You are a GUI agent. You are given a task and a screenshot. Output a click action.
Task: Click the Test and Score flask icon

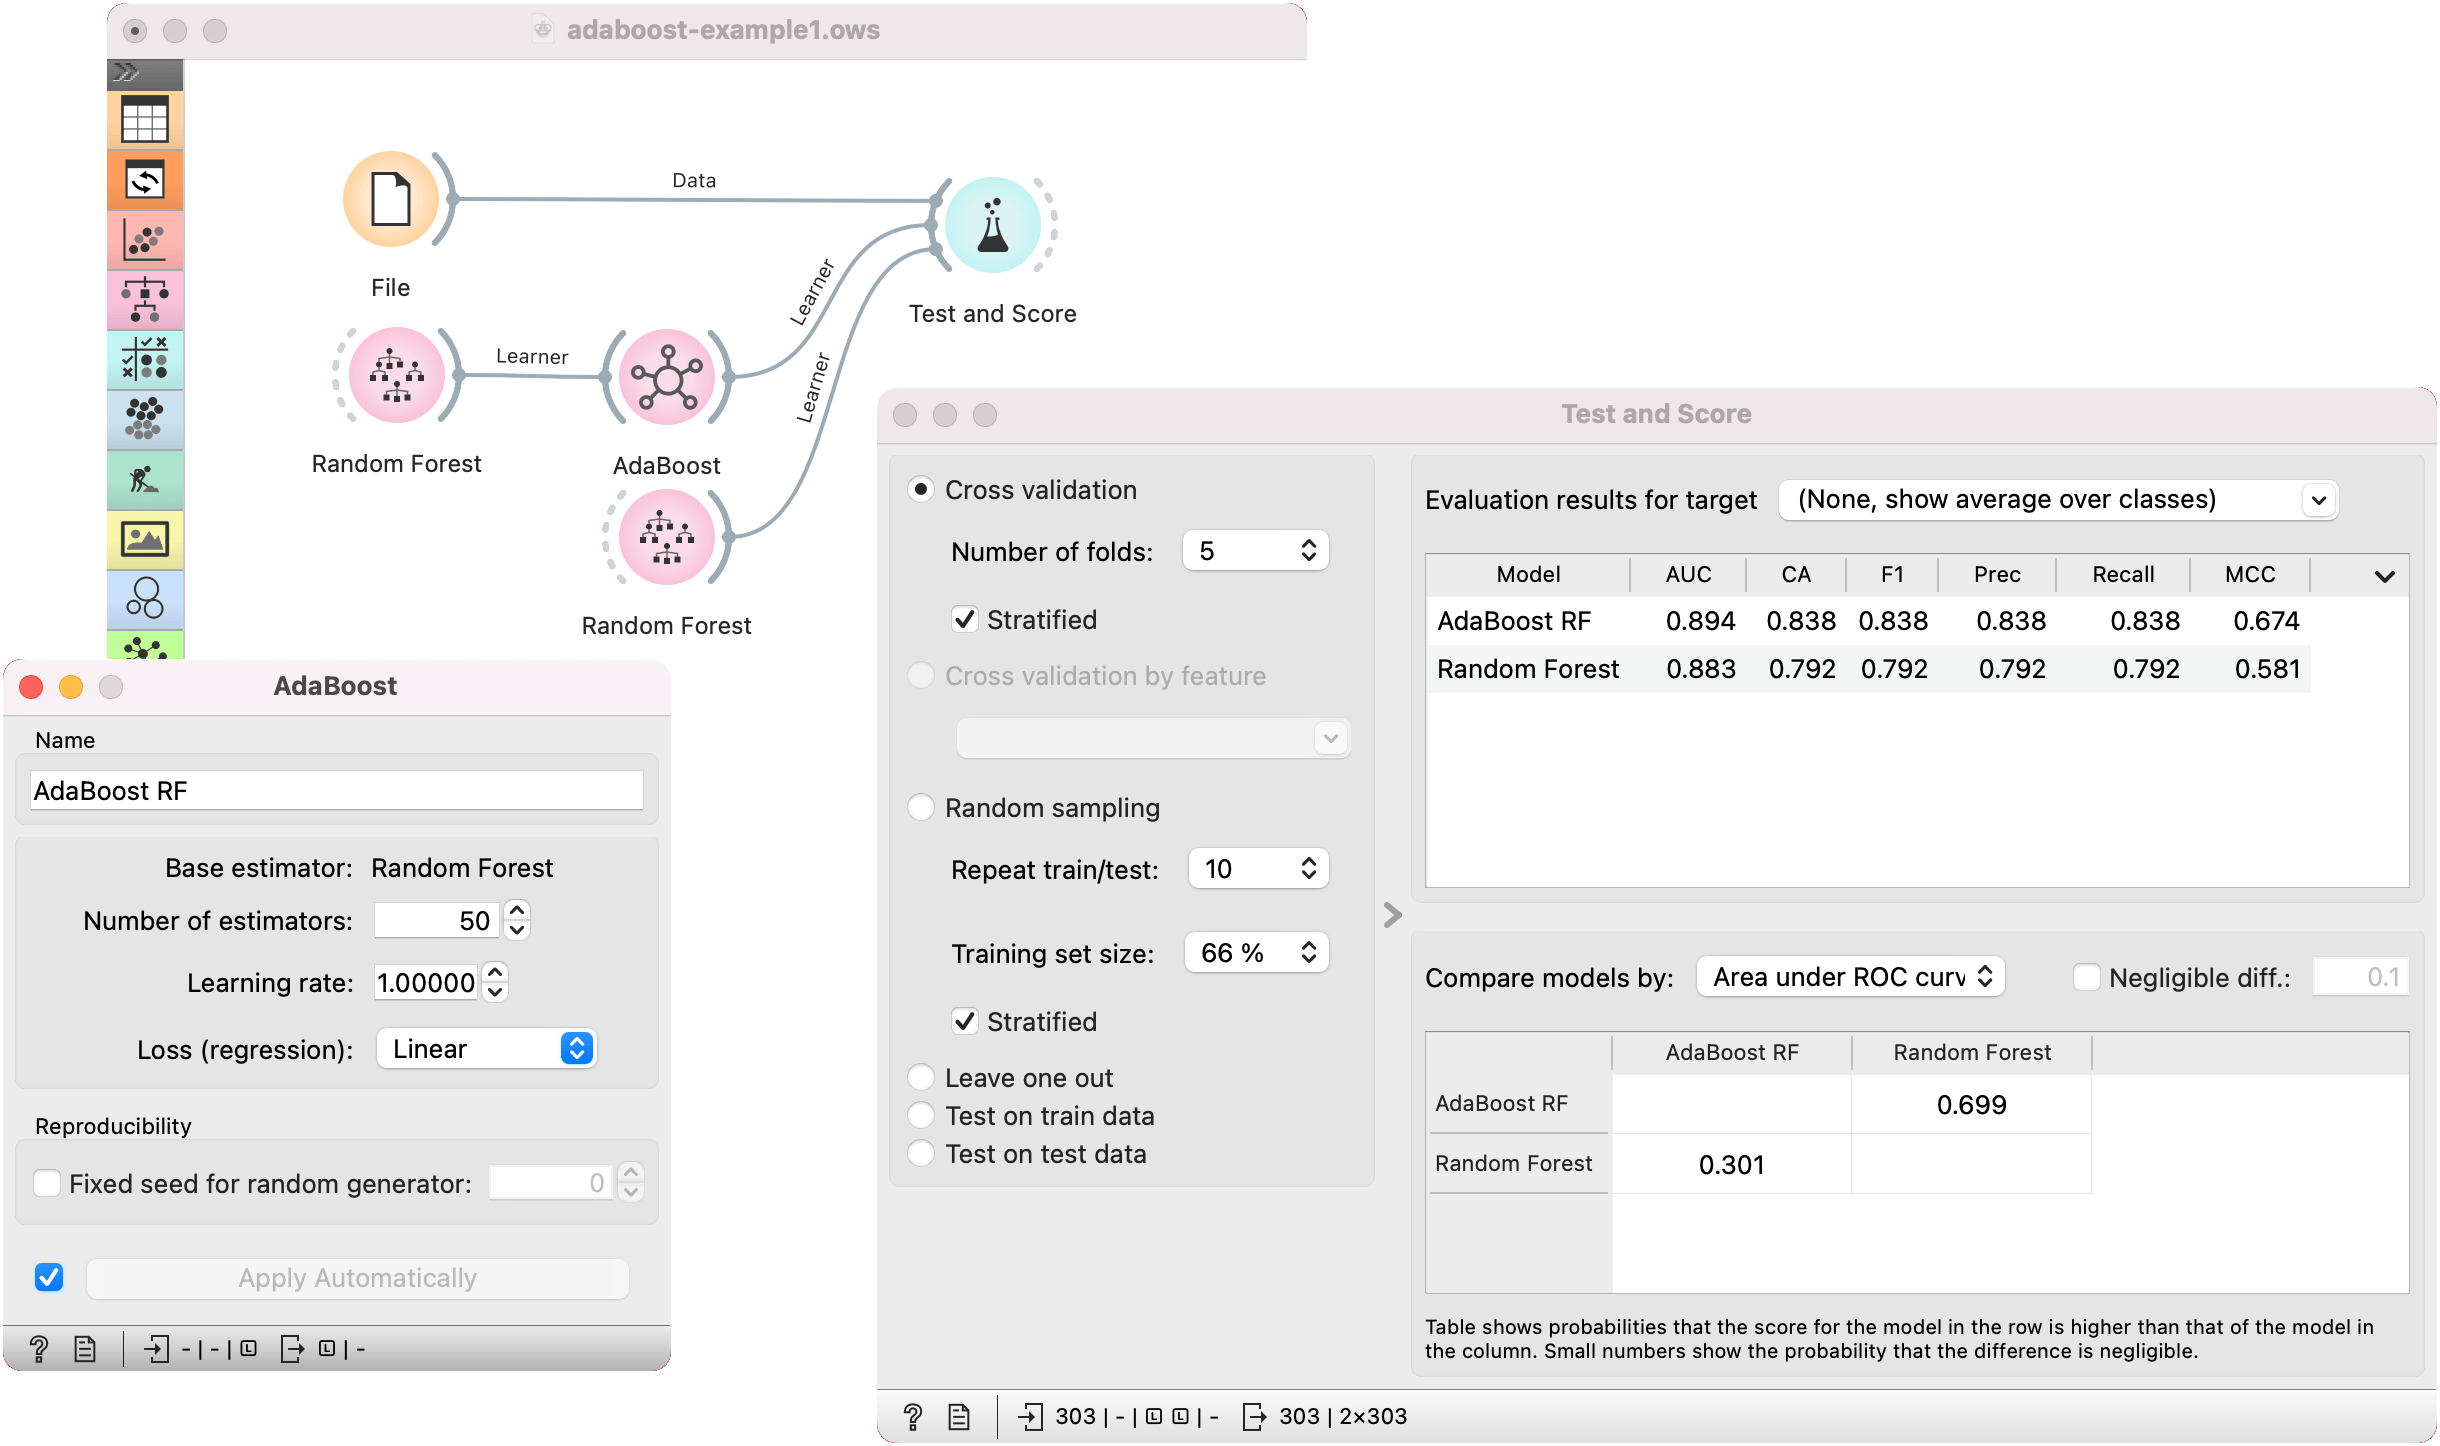pyautogui.click(x=992, y=226)
